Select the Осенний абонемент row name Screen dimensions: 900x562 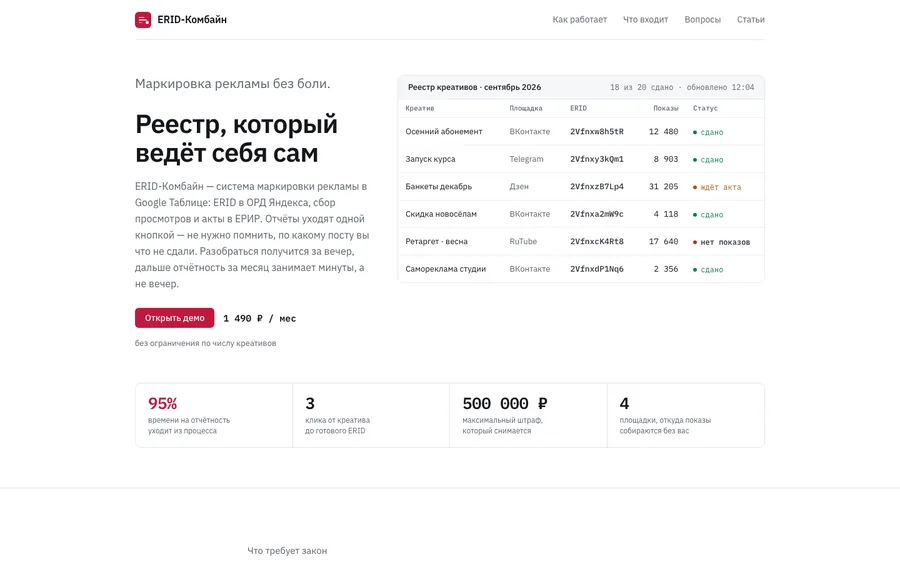pyautogui.click(x=444, y=131)
